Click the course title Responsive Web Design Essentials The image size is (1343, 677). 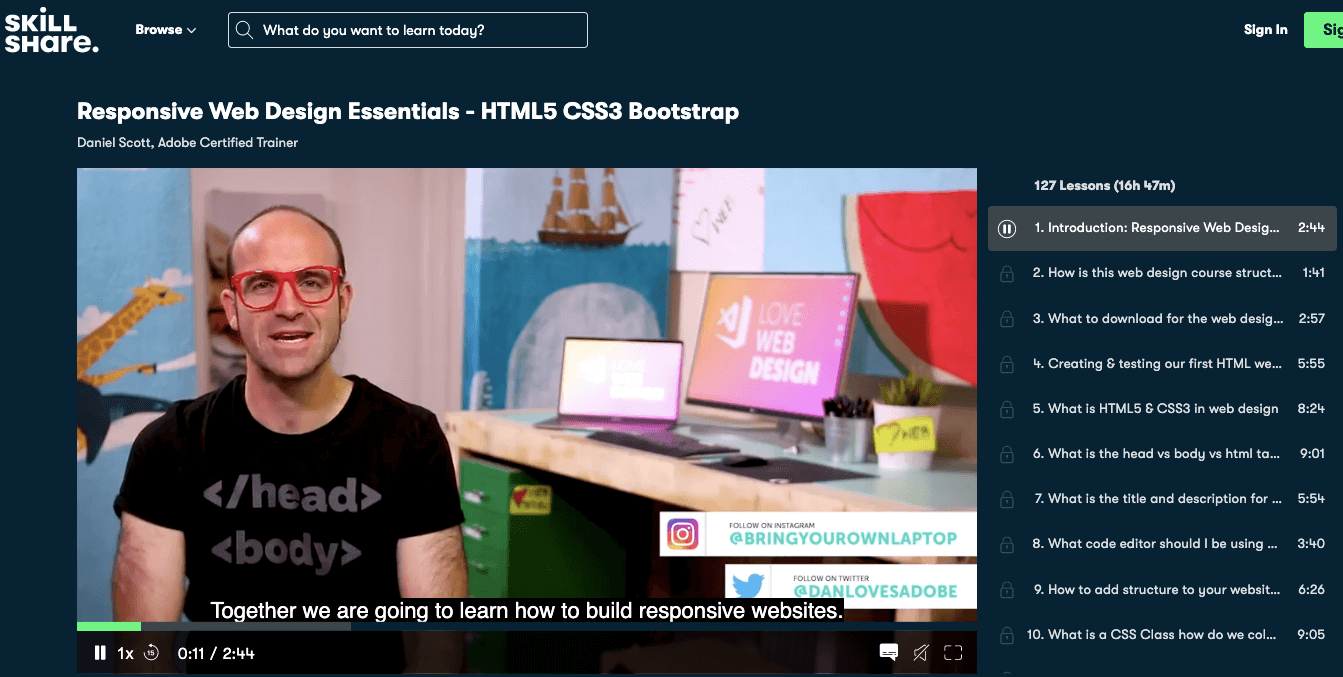point(408,111)
